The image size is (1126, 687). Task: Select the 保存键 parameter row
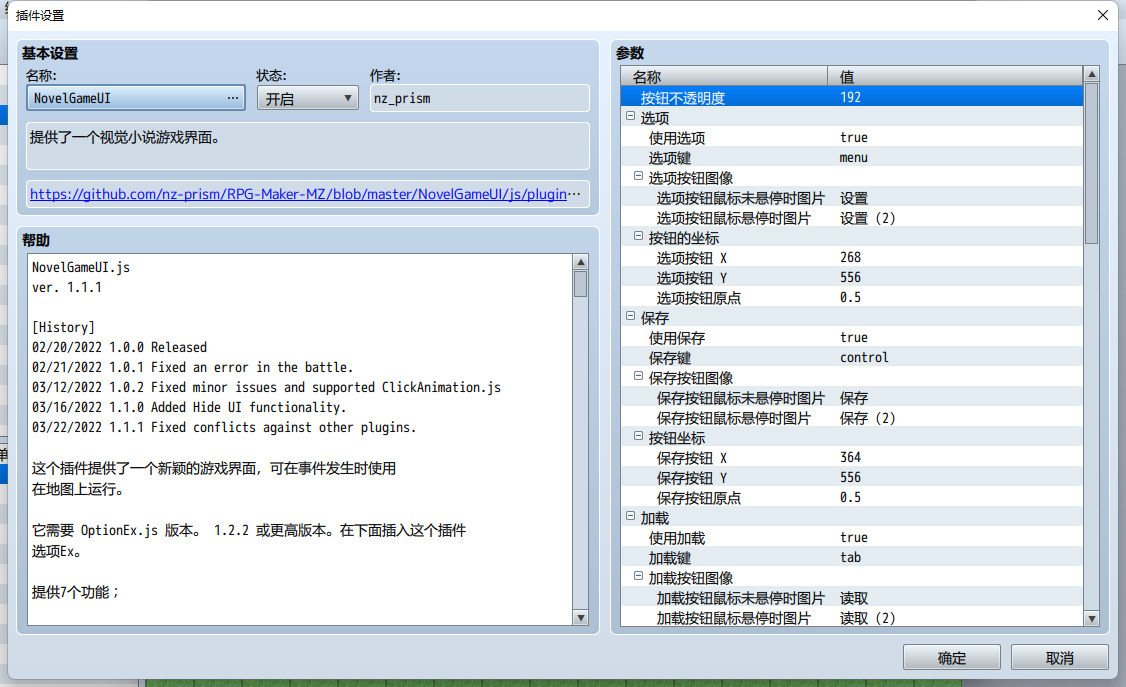point(852,357)
